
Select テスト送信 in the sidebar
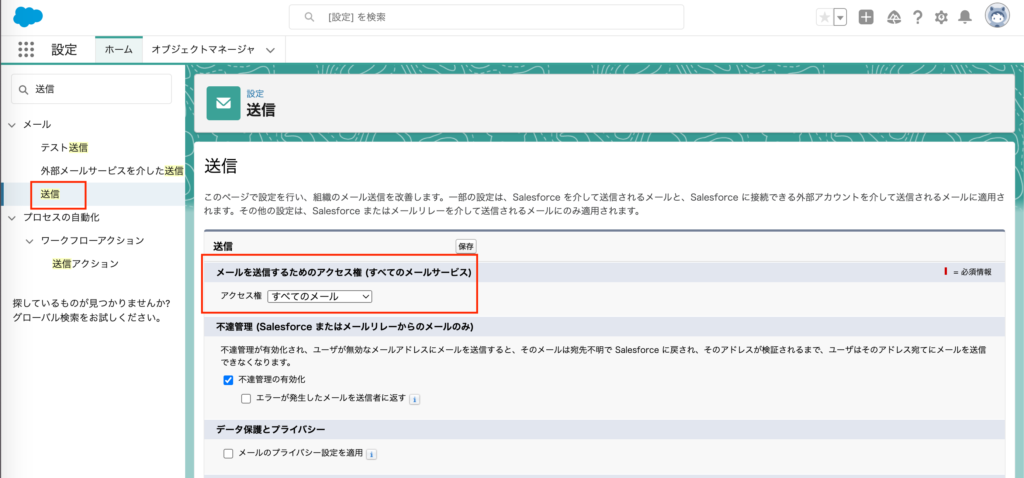tap(64, 147)
